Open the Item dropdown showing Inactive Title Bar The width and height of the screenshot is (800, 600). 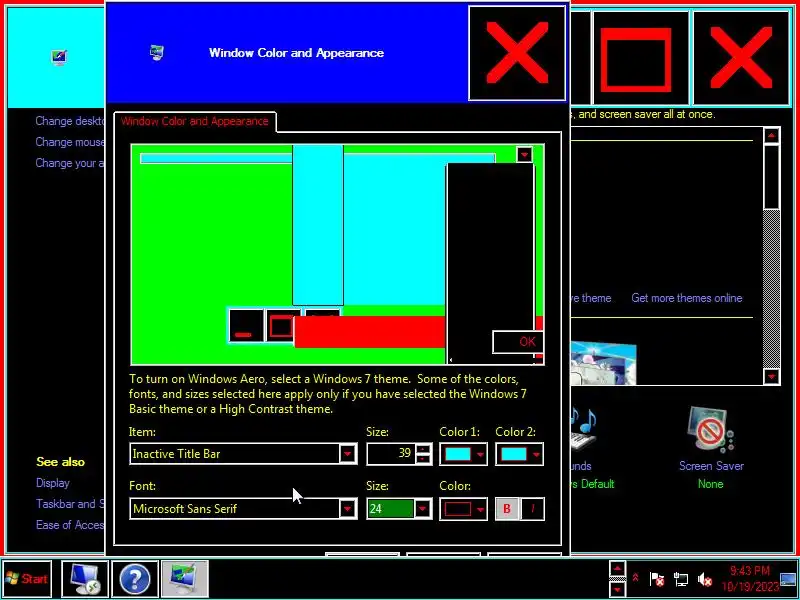coord(244,454)
